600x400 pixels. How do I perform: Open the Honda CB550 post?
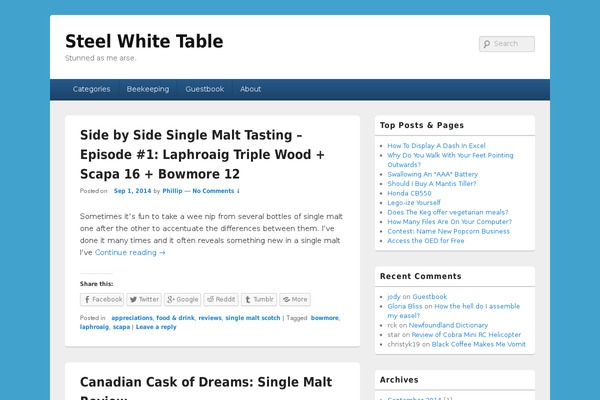pyautogui.click(x=409, y=193)
